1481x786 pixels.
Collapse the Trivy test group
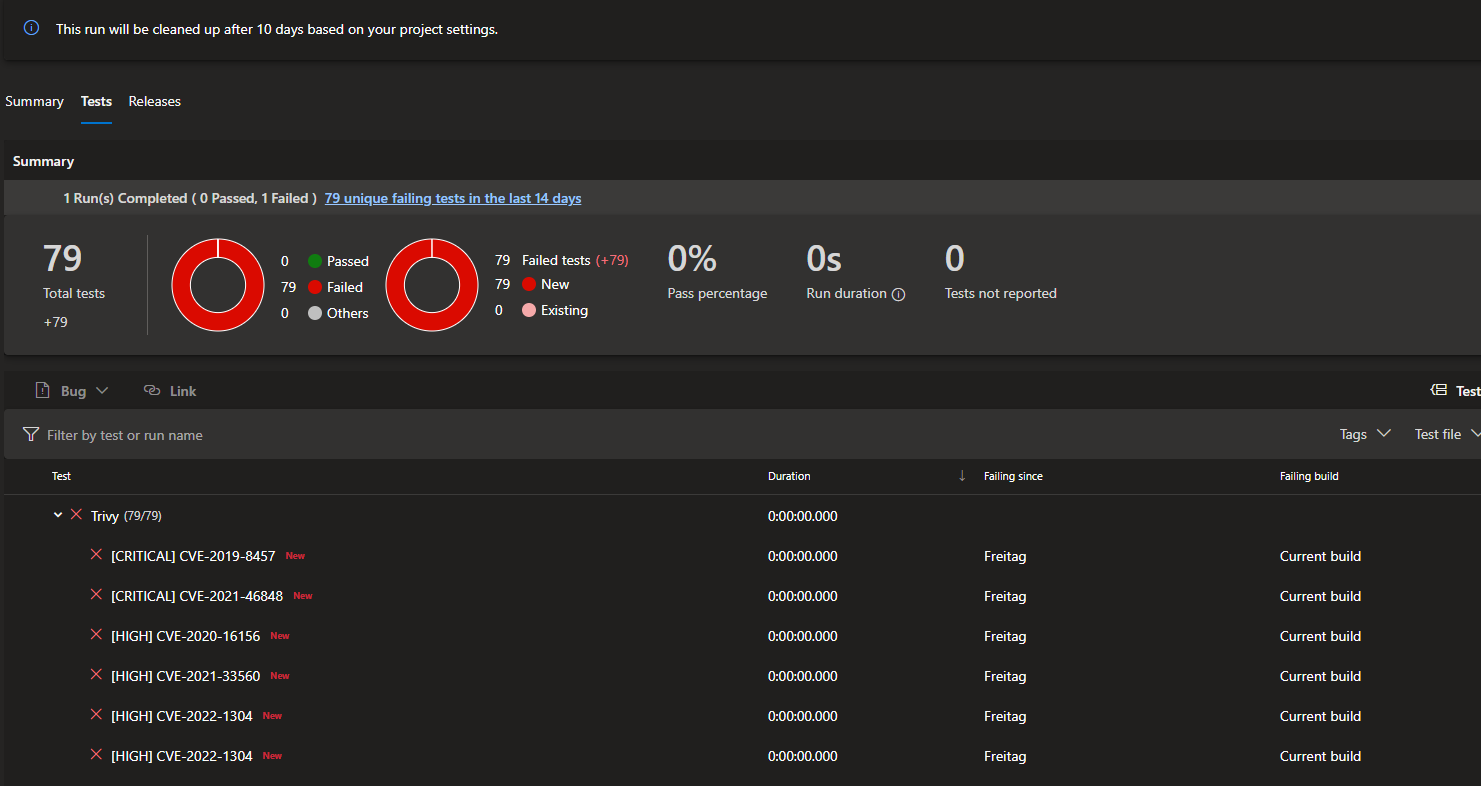57,515
